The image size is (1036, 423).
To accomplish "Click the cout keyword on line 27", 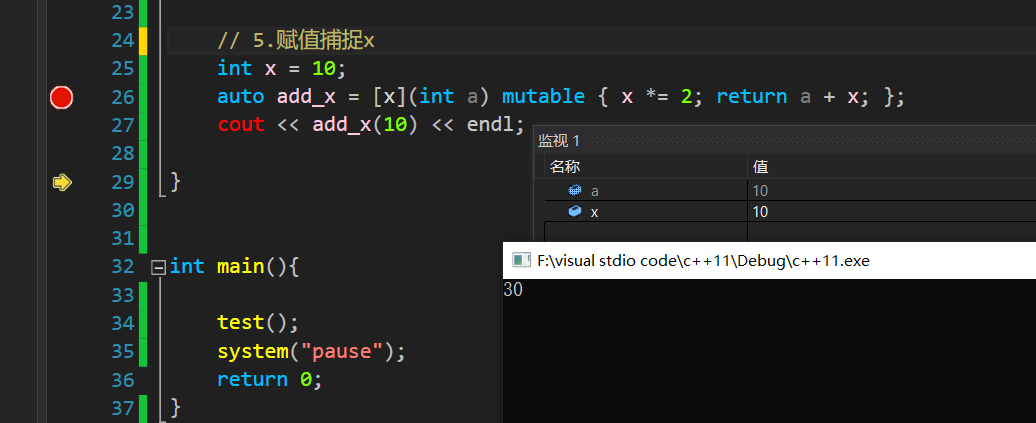I will click(241, 124).
